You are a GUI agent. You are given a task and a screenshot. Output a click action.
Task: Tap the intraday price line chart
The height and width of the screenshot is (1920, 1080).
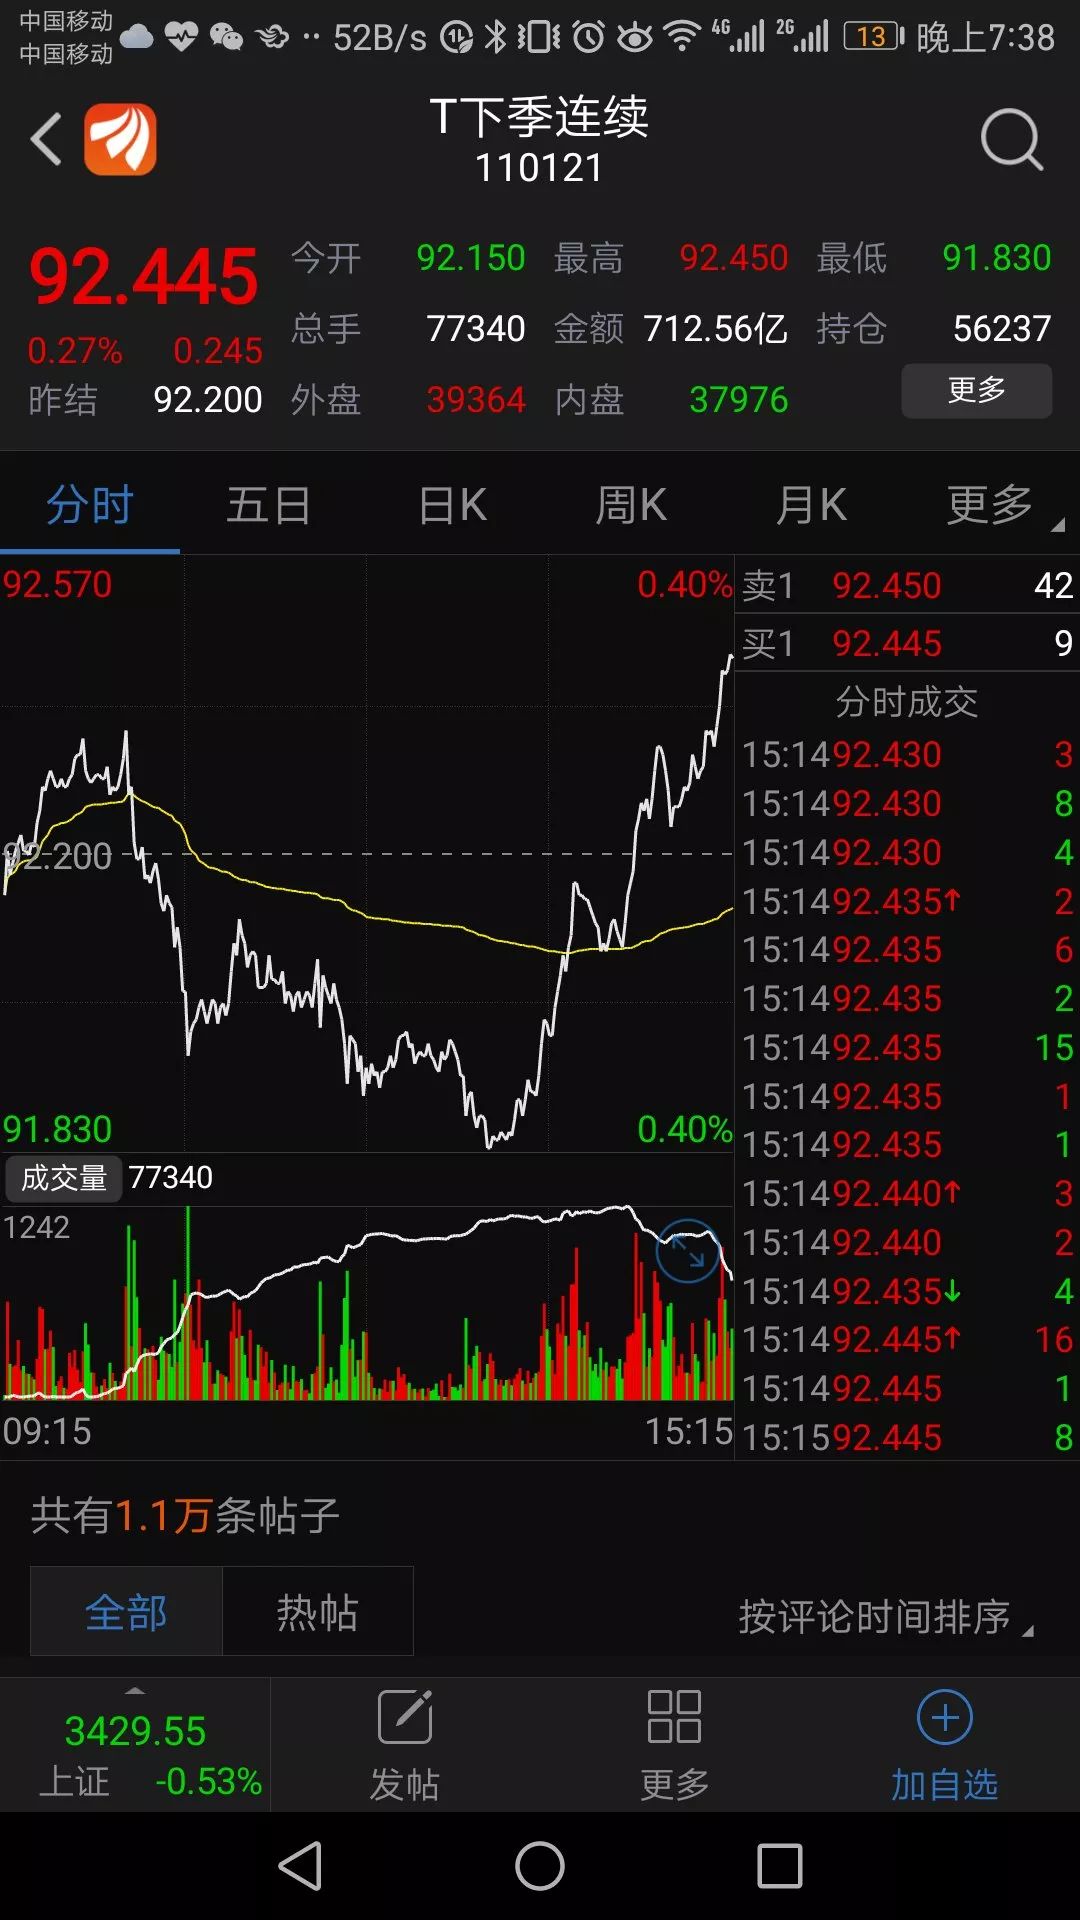367,855
